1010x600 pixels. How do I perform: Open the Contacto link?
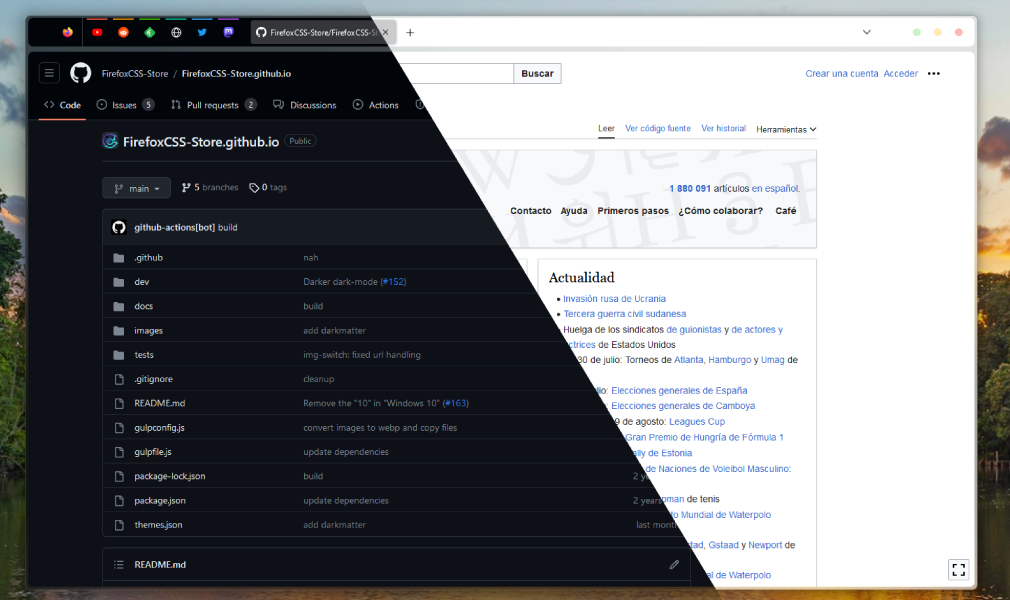coord(531,211)
